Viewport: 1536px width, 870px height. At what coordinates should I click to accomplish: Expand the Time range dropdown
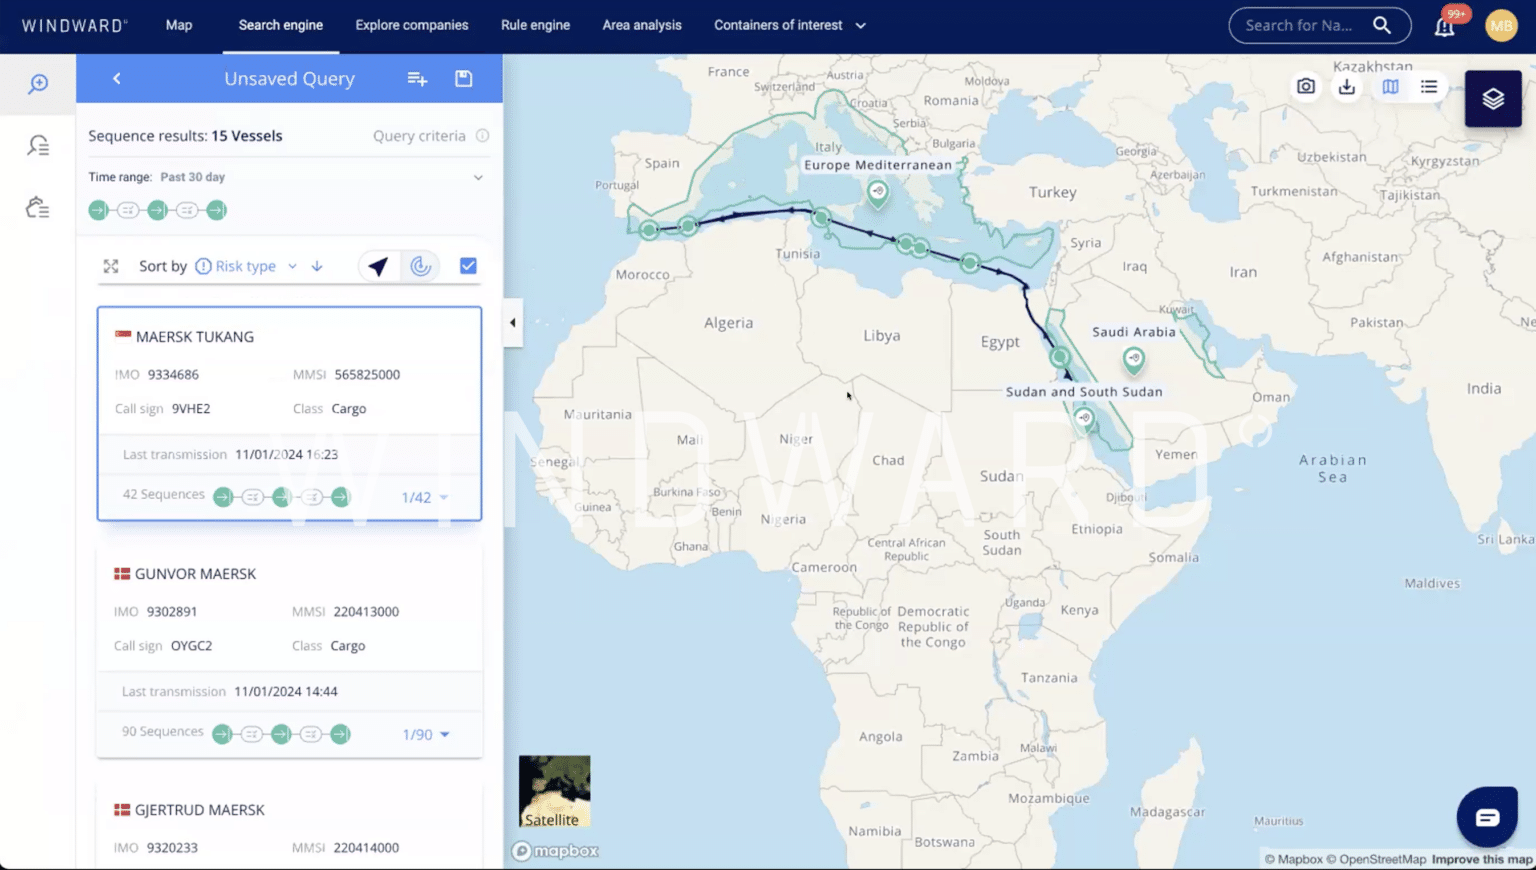click(x=478, y=177)
